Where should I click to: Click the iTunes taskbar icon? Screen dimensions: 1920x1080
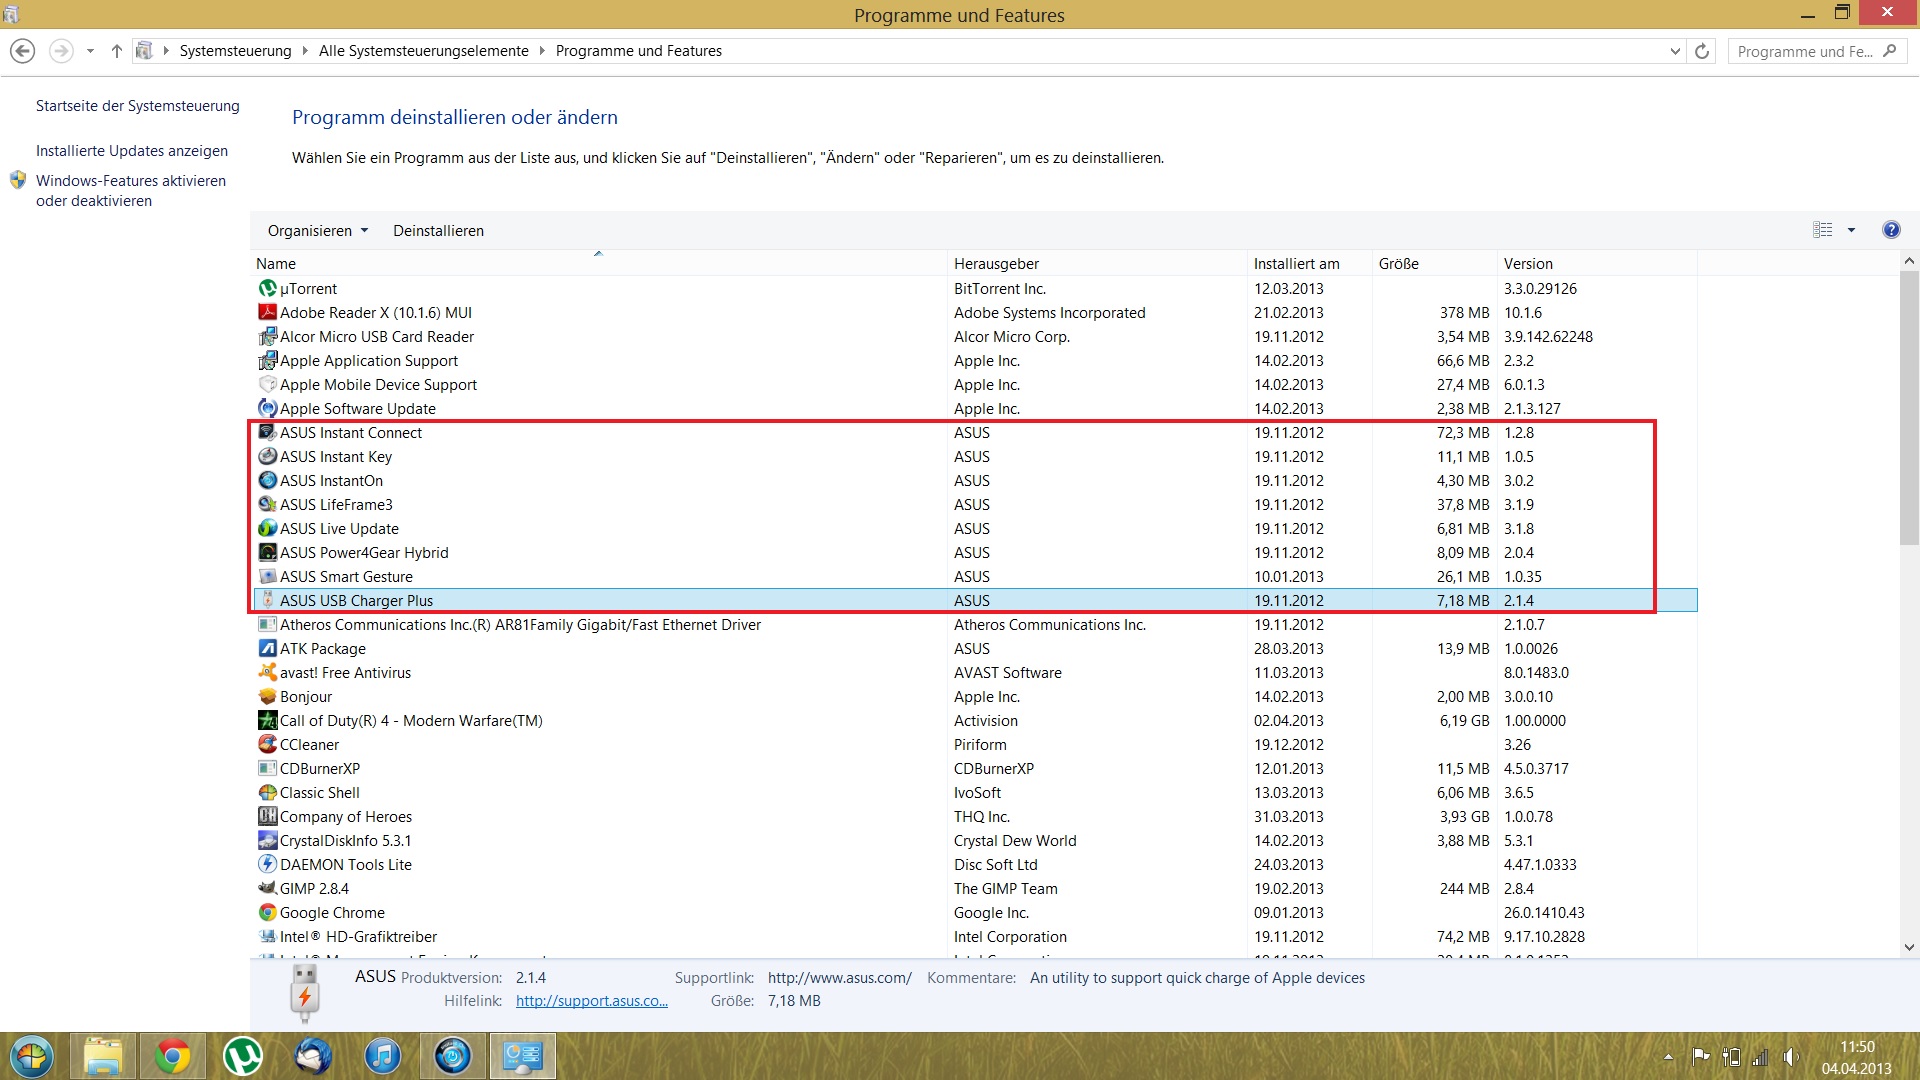click(x=382, y=1056)
